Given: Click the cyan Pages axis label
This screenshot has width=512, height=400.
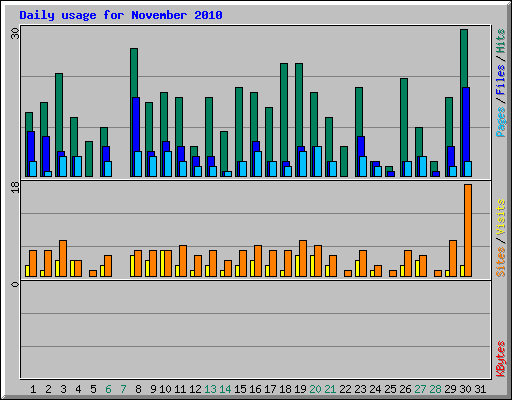Looking at the screenshot, I should tap(500, 122).
